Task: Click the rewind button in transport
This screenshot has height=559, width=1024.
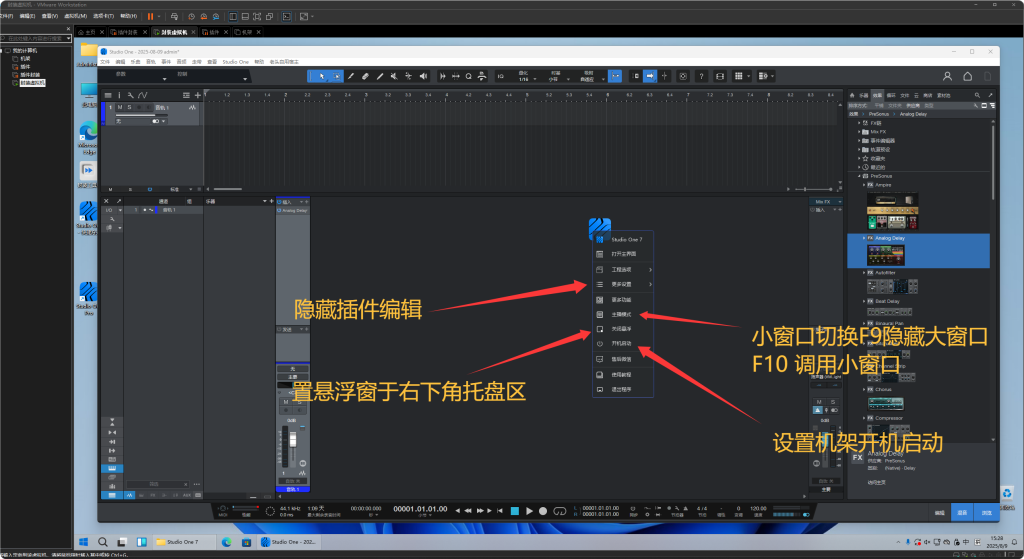Action: tap(468, 511)
